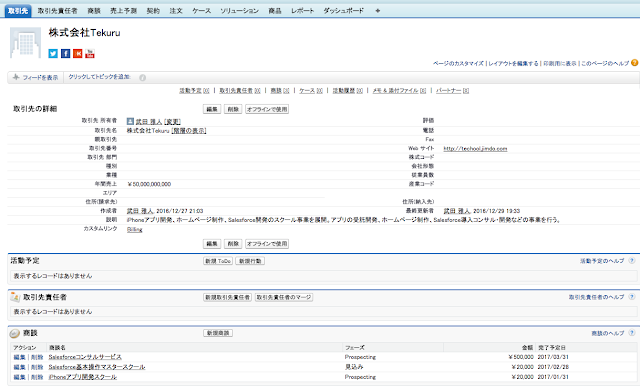
Task: Click the 新規商談 button
Action: click(x=218, y=333)
